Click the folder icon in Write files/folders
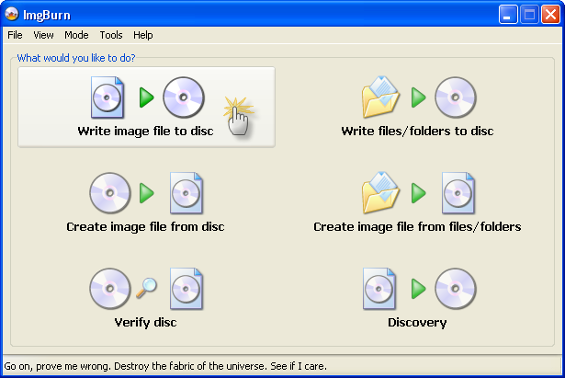The width and height of the screenshot is (565, 378). [381, 97]
